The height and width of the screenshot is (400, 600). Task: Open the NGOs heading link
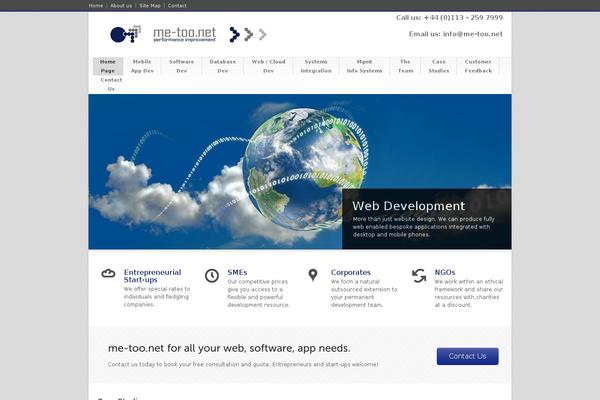coord(445,273)
